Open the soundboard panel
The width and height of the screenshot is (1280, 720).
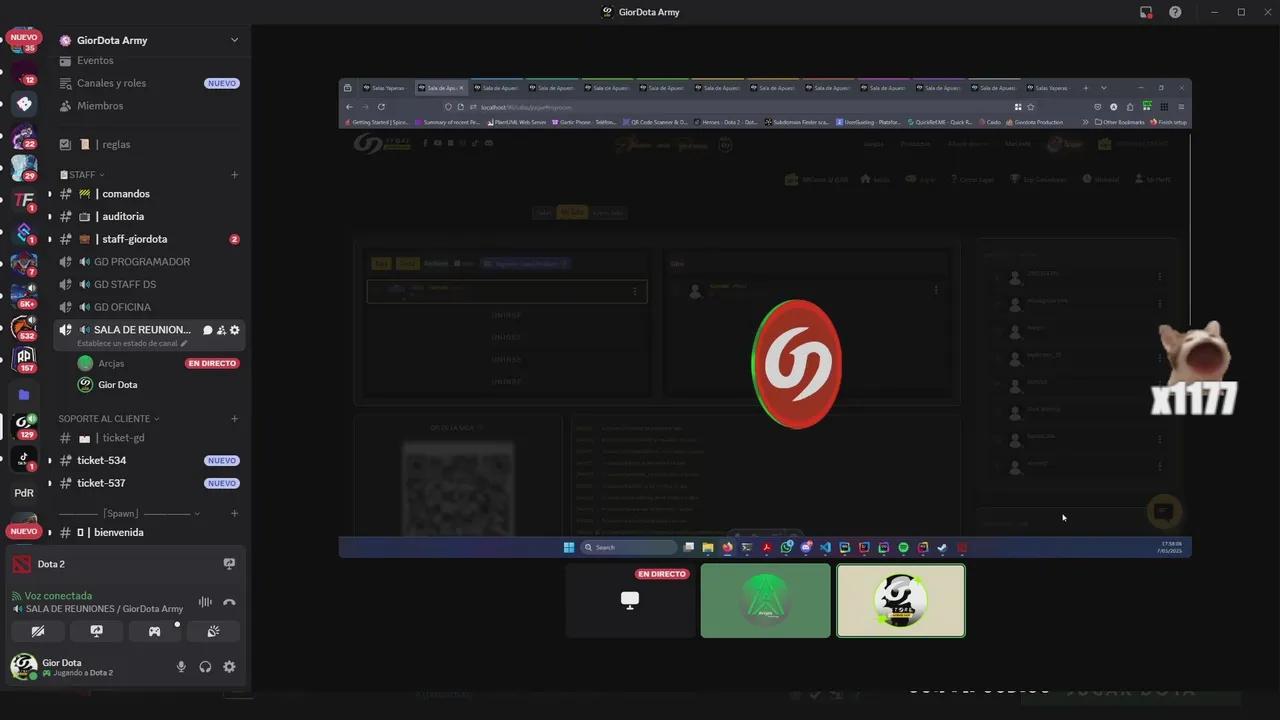(213, 632)
